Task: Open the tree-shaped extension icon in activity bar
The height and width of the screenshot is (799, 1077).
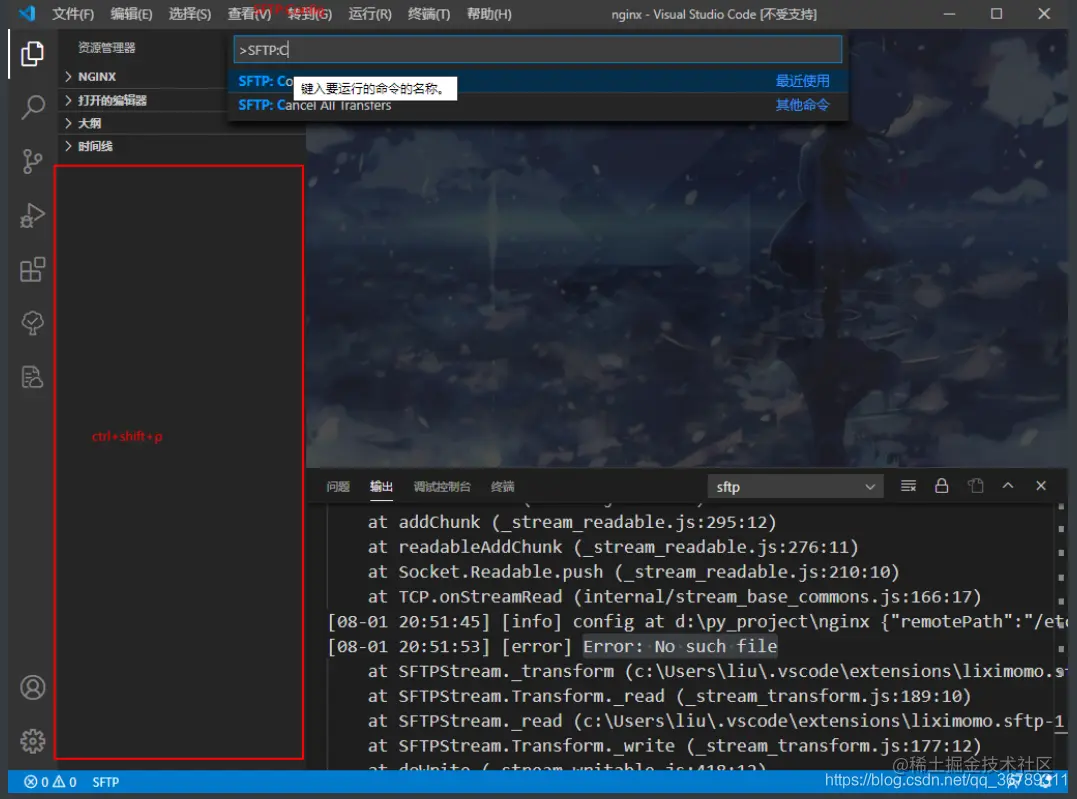Action: click(x=32, y=323)
